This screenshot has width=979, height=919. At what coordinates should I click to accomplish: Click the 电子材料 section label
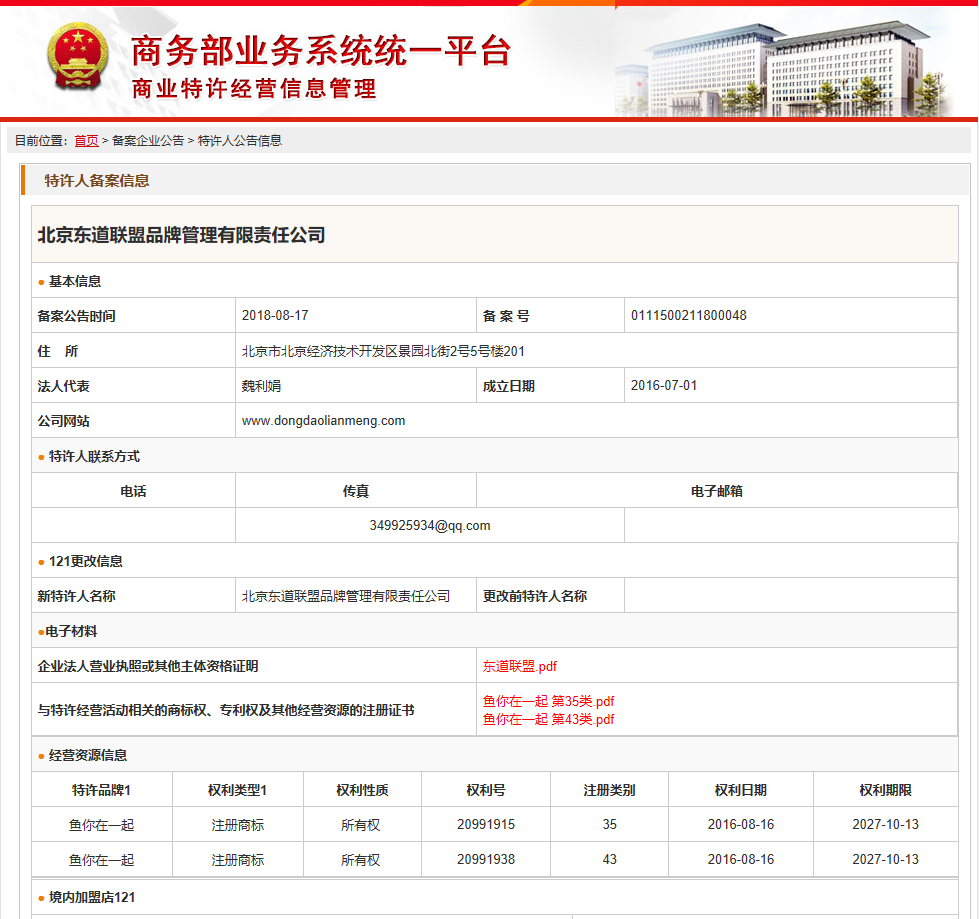point(71,631)
